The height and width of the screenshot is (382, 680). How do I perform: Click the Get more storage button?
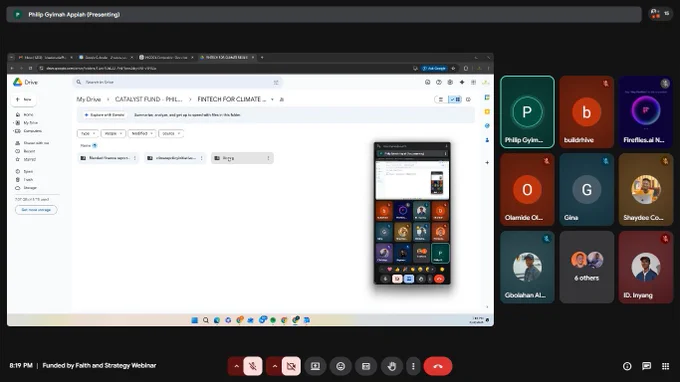[36, 210]
